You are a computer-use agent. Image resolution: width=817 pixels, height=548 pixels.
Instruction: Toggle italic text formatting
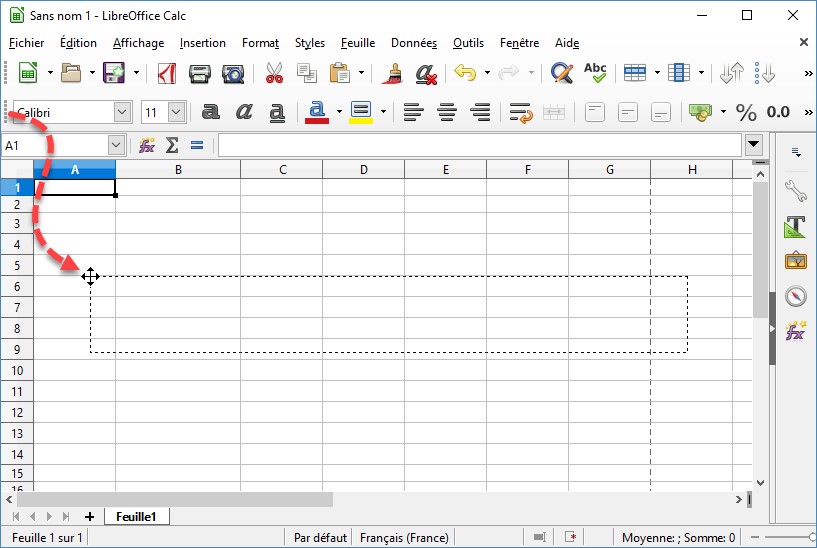[x=245, y=112]
